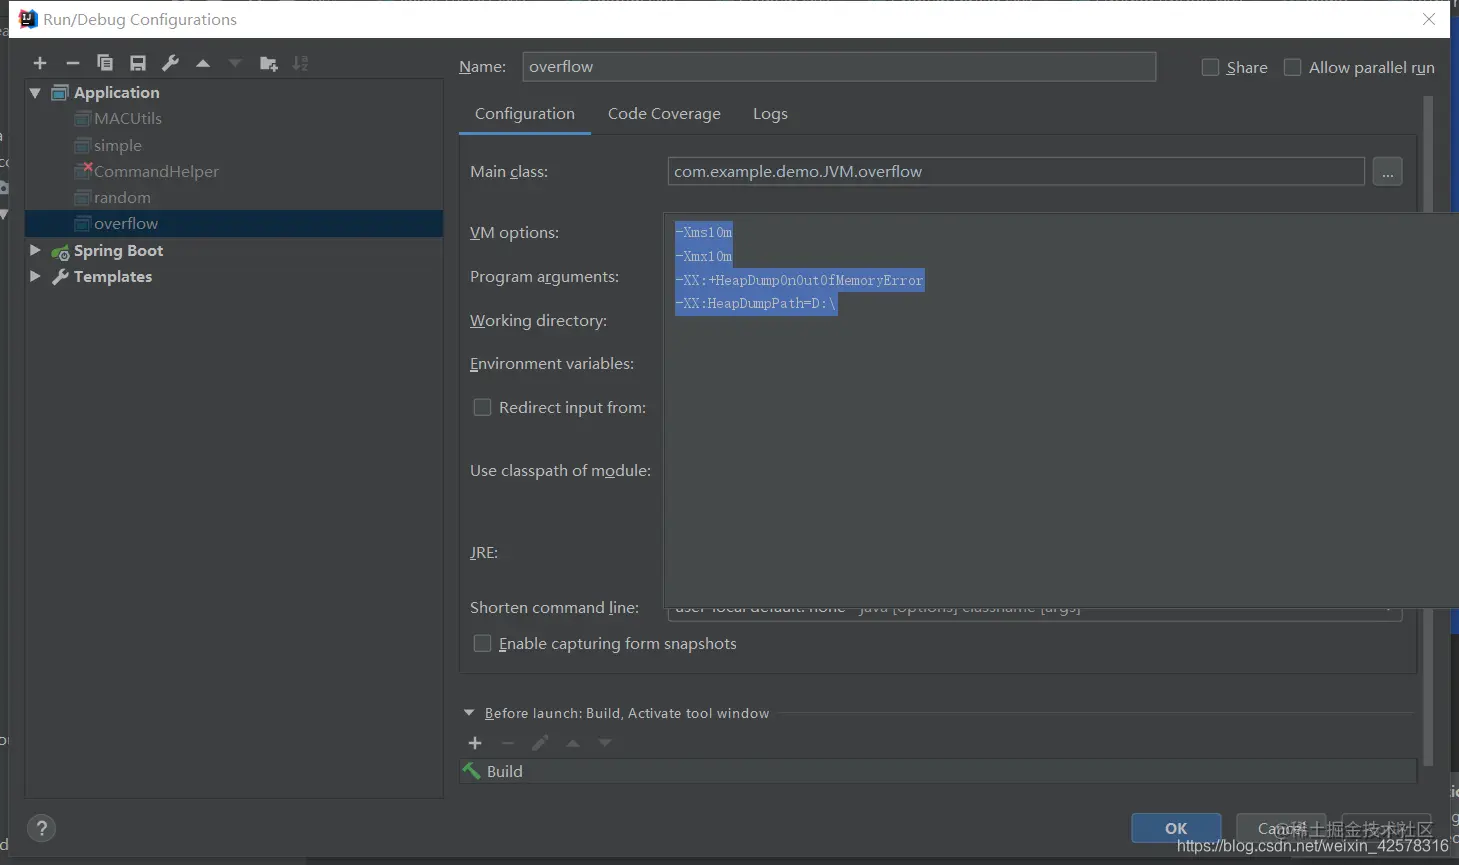The height and width of the screenshot is (865, 1459).
Task: Move the configuration up in the list
Action: point(203,63)
